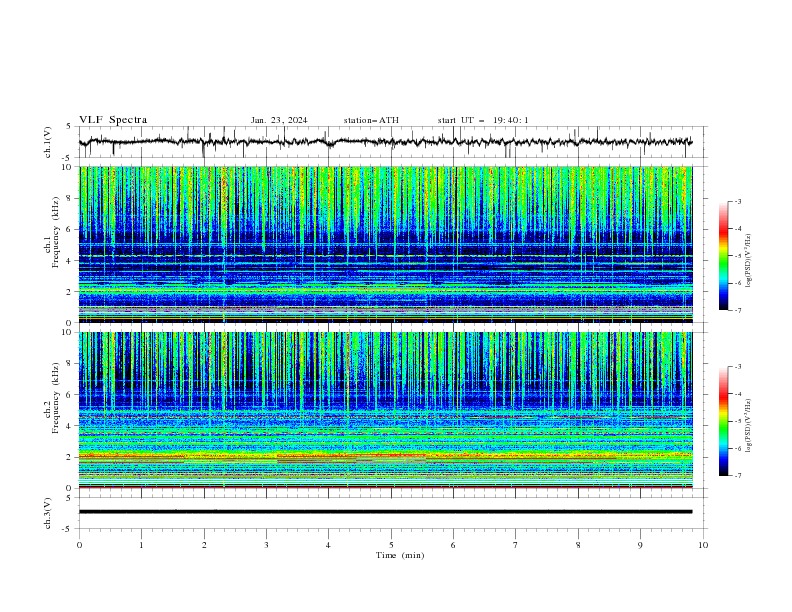Click the ch.1 spectrogram panel

click(385, 244)
